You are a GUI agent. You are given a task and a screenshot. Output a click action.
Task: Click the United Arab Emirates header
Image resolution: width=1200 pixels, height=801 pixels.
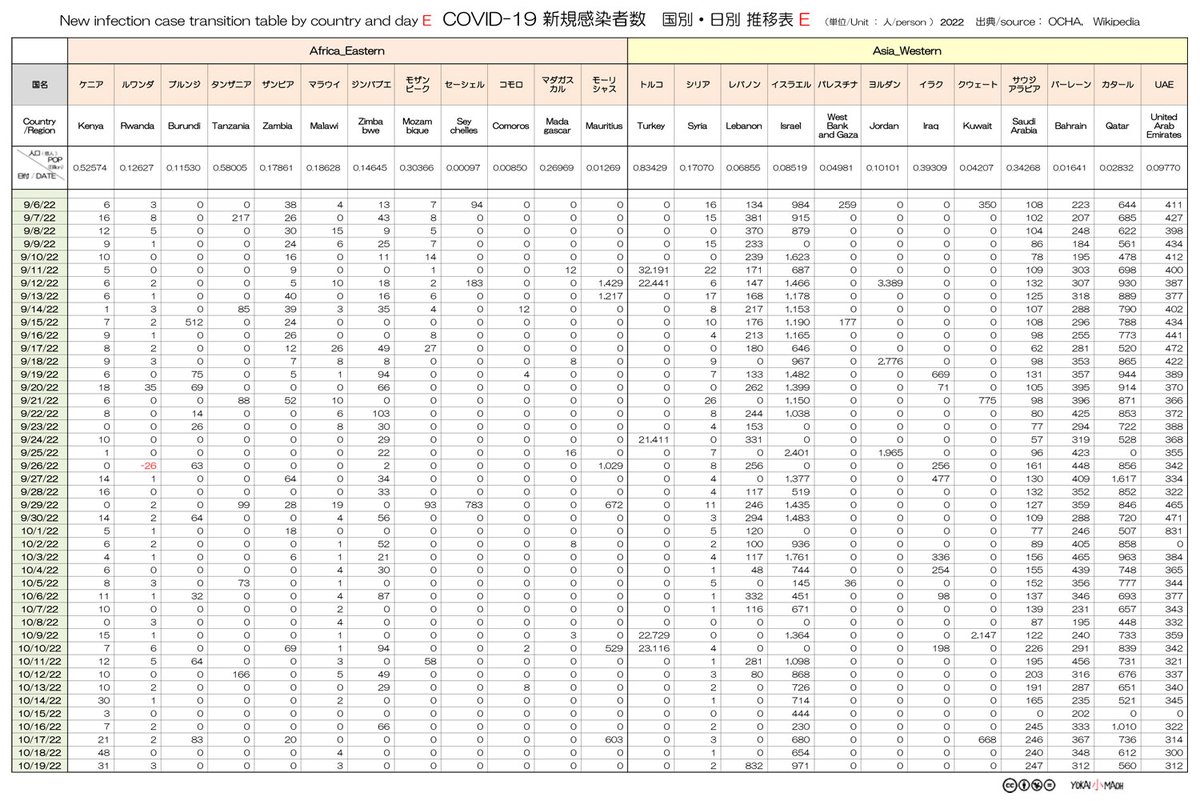point(1165,127)
